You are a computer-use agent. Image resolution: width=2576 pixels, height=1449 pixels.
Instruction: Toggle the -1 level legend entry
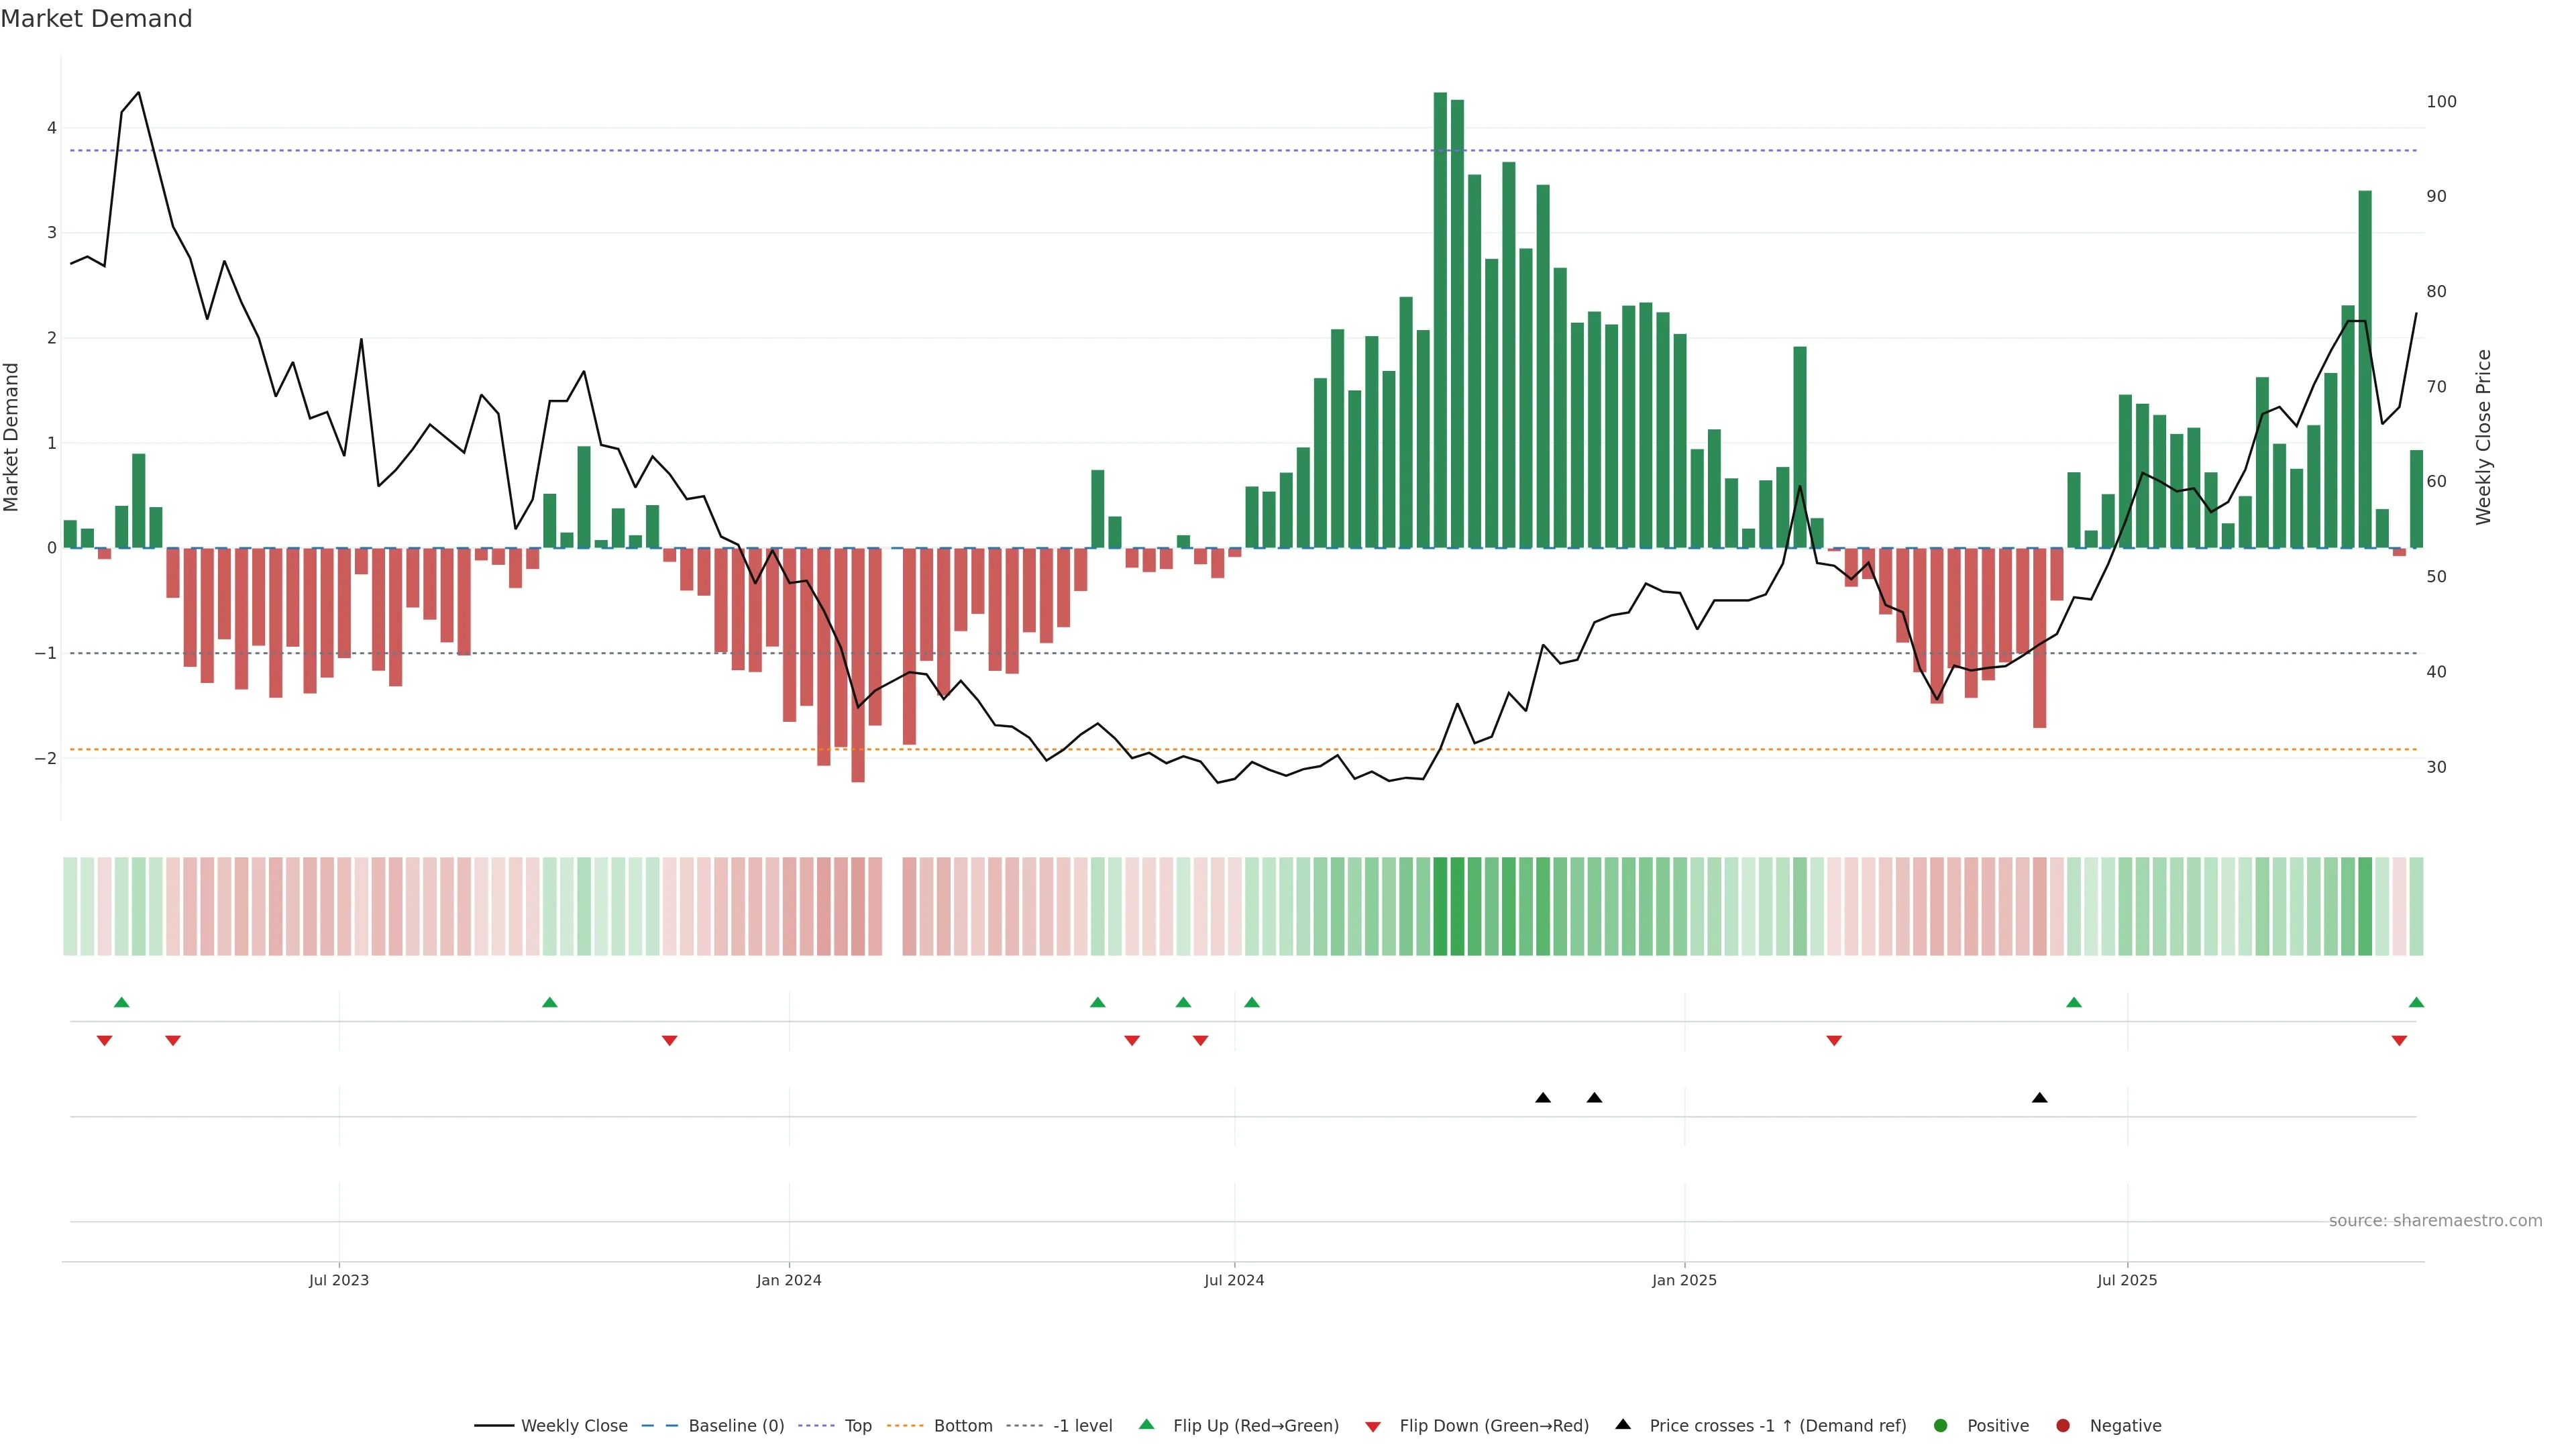1082,1426
